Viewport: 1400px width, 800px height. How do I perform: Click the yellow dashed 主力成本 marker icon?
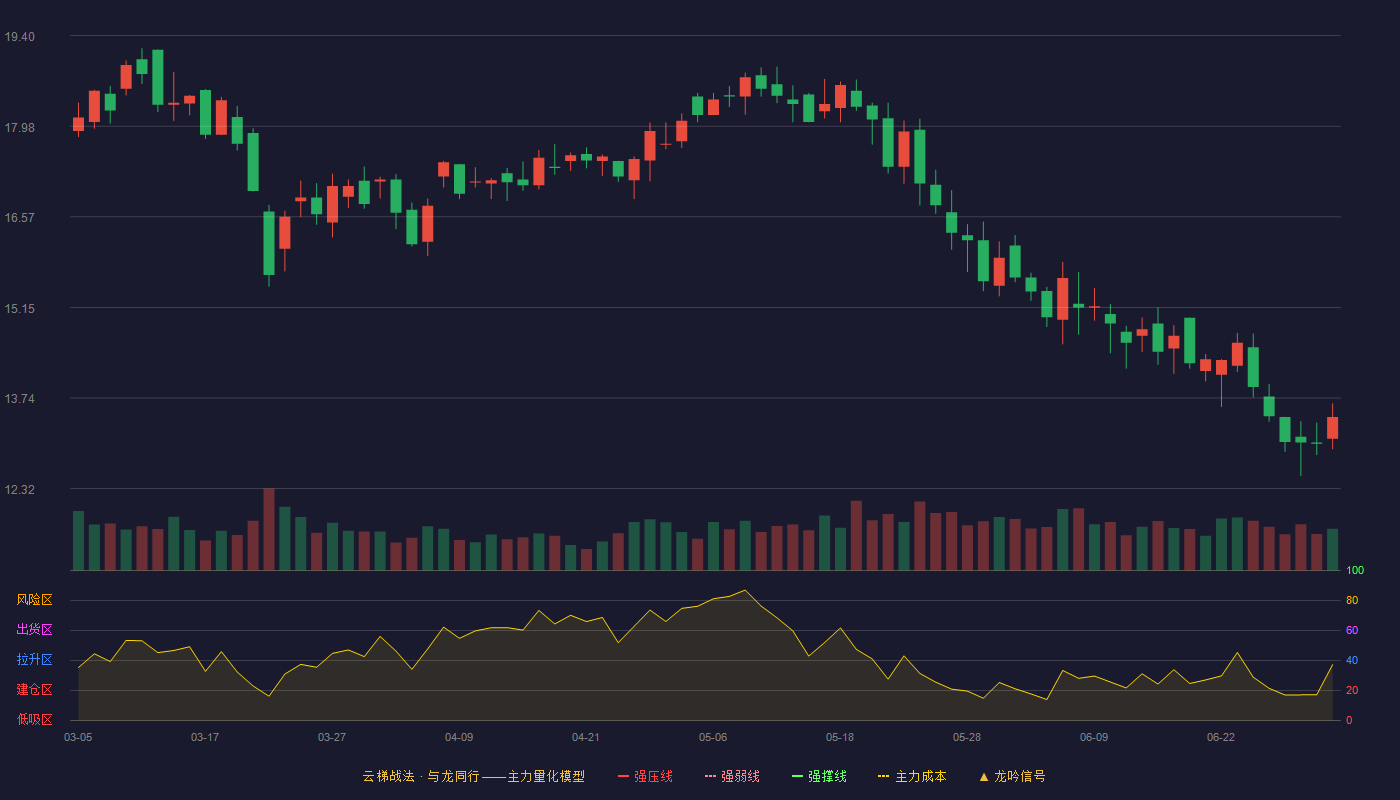coord(884,776)
